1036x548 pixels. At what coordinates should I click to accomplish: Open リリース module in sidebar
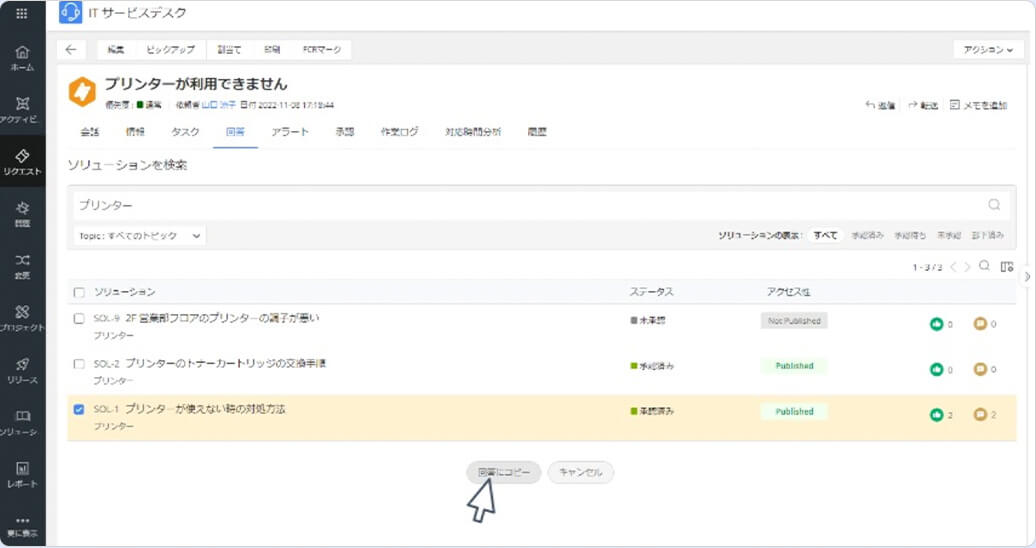click(22, 370)
